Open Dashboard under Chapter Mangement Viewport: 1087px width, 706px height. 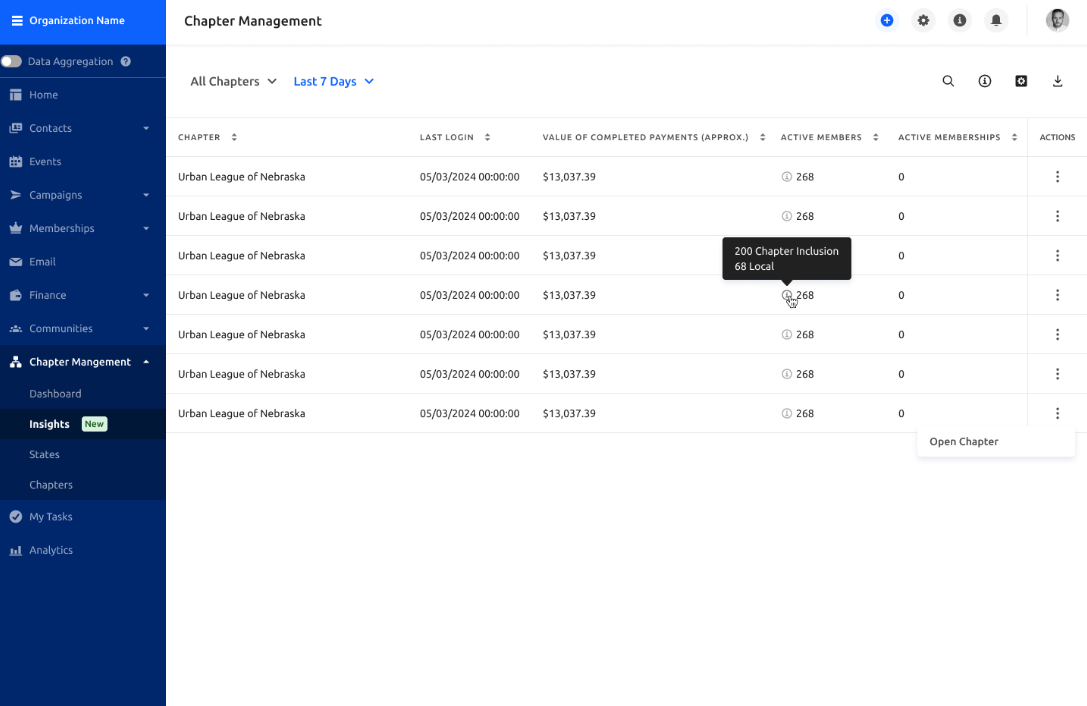pyautogui.click(x=55, y=393)
